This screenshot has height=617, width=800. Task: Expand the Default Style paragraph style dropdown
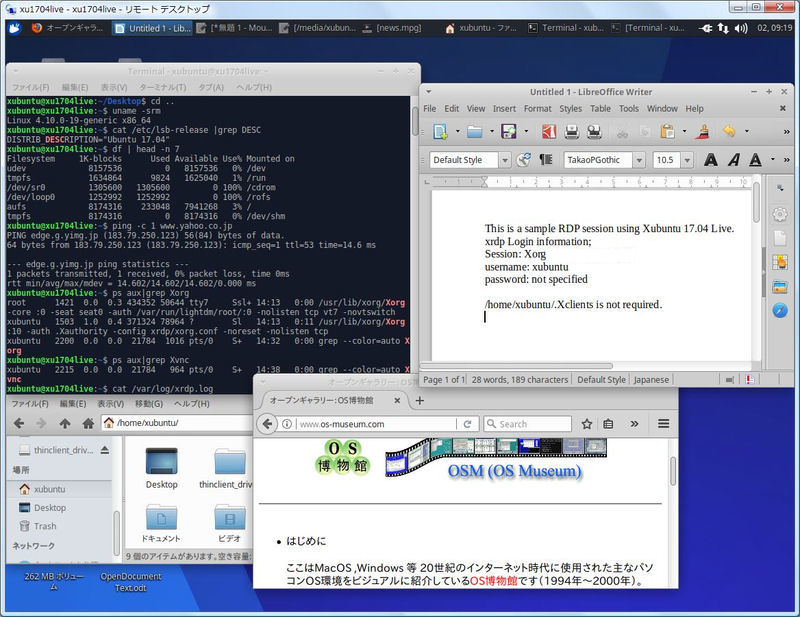[505, 160]
